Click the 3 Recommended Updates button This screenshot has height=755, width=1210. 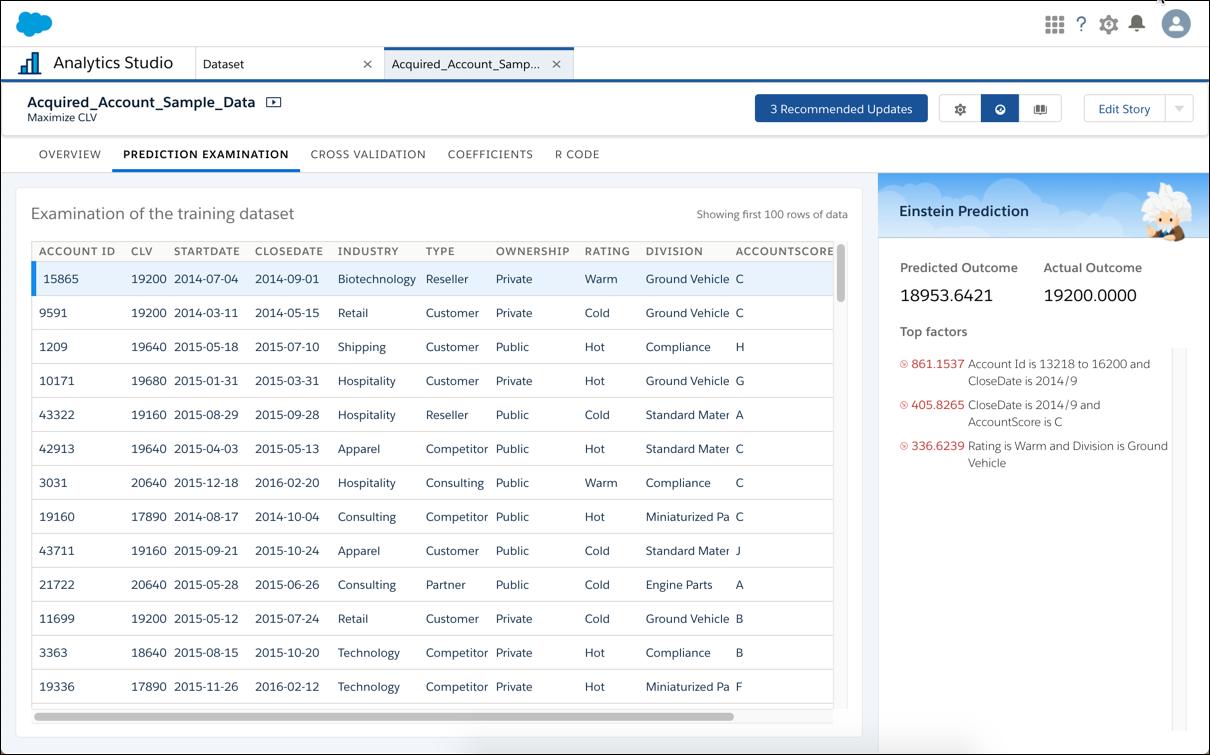point(841,109)
